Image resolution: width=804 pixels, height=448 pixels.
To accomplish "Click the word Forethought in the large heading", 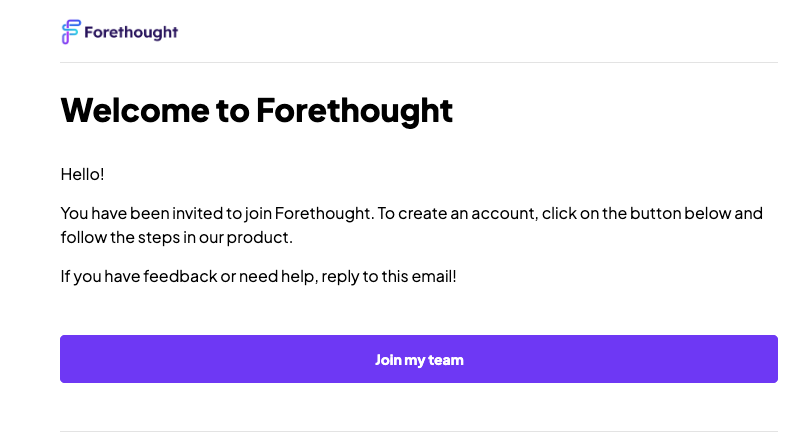I will (x=354, y=111).
